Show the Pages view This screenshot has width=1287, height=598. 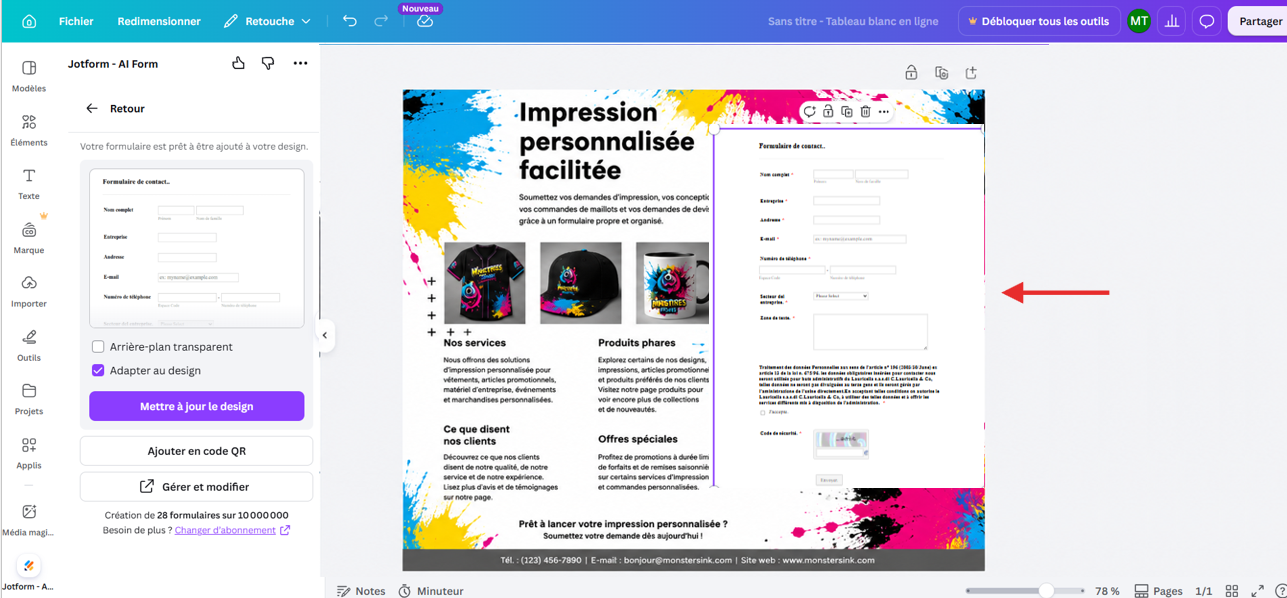point(1158,591)
